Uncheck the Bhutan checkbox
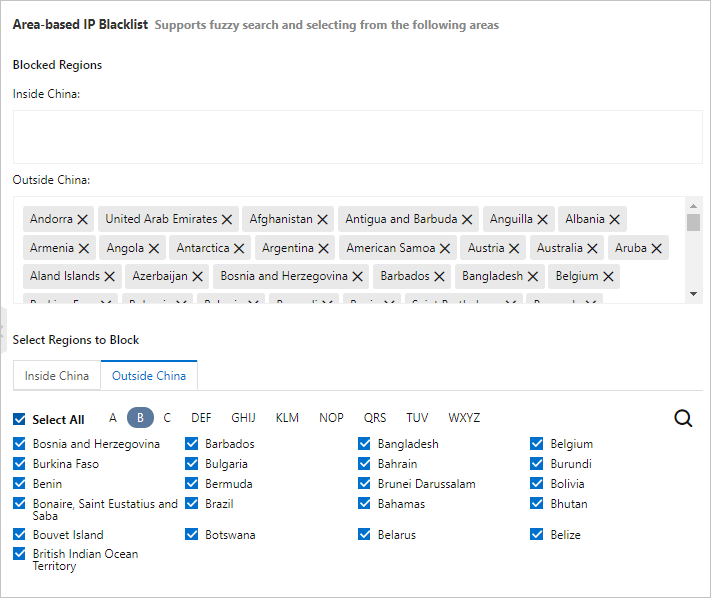The height and width of the screenshot is (598, 711). 537,504
